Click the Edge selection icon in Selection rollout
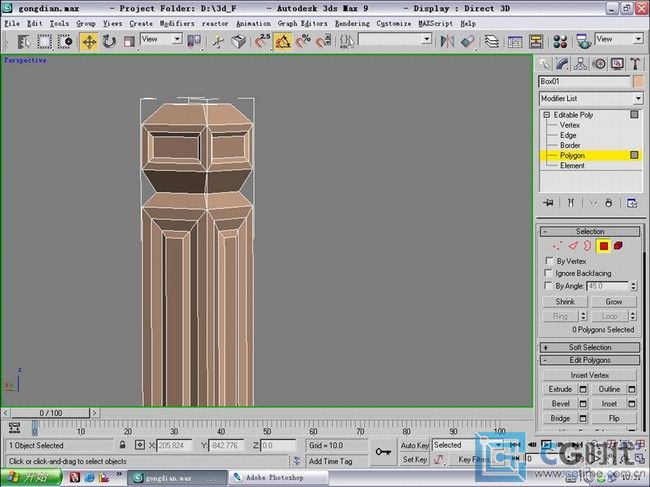Image resolution: width=650 pixels, height=487 pixels. click(x=573, y=246)
